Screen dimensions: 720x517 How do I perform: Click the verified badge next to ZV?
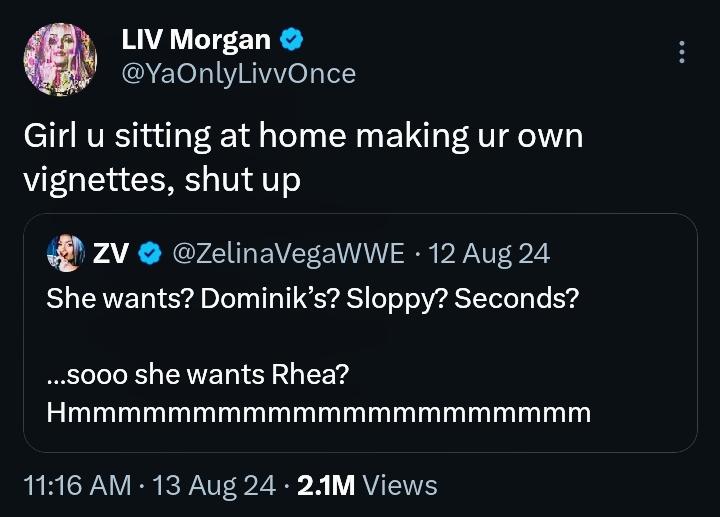tap(149, 254)
